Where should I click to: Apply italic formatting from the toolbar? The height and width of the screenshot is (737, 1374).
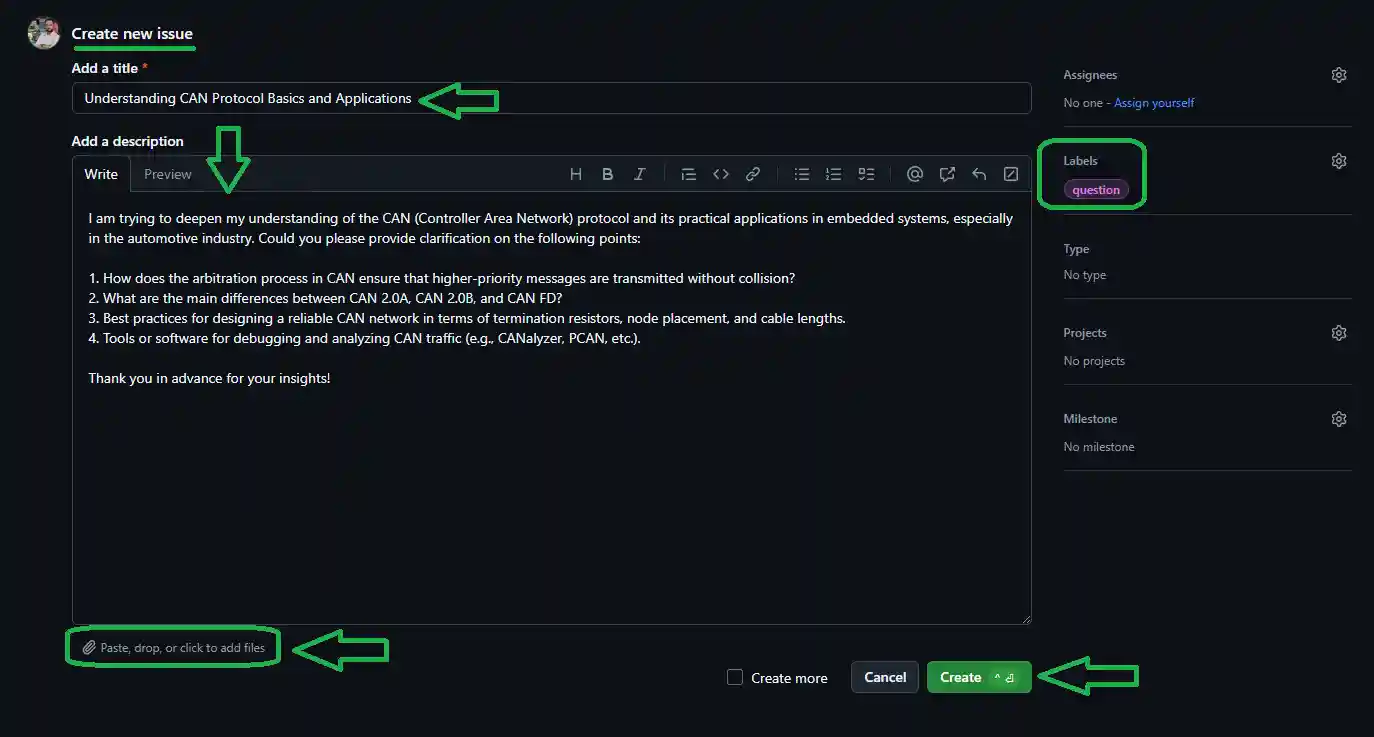[x=640, y=174]
